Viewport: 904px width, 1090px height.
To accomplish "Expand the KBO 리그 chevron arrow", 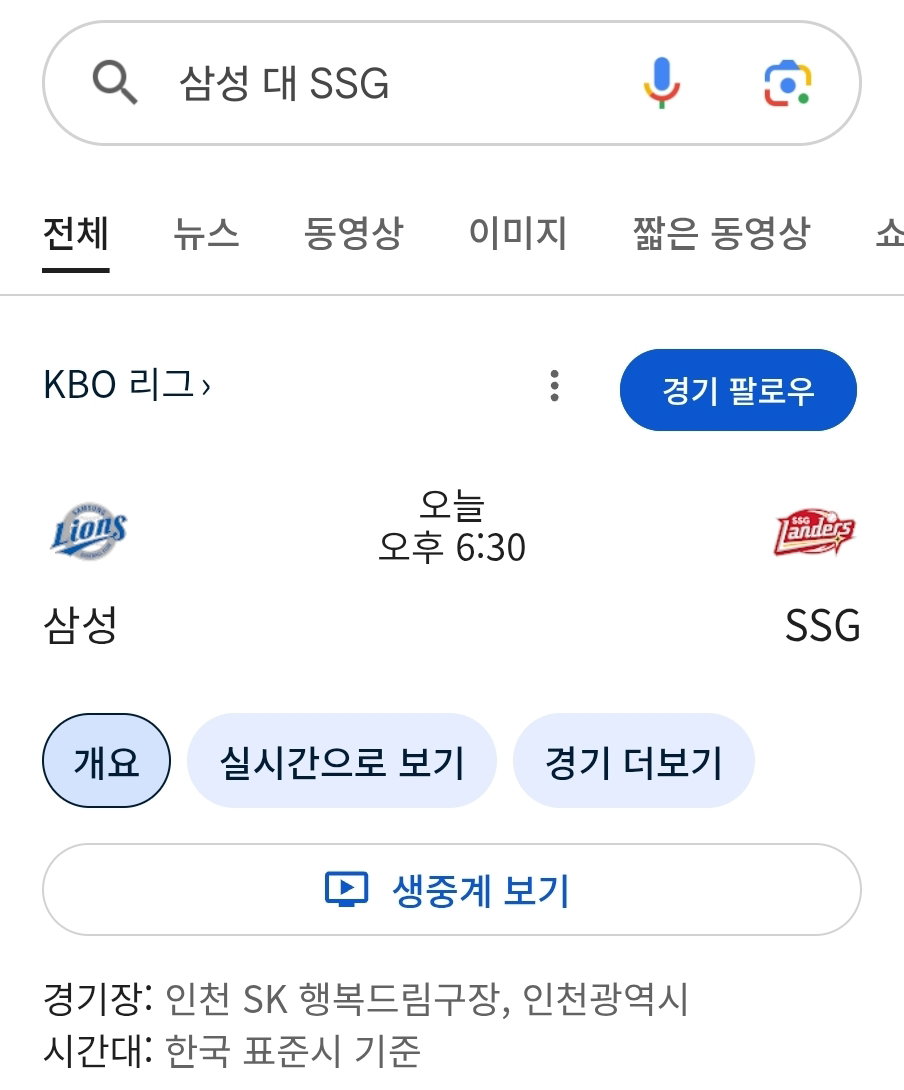I will click(x=206, y=387).
